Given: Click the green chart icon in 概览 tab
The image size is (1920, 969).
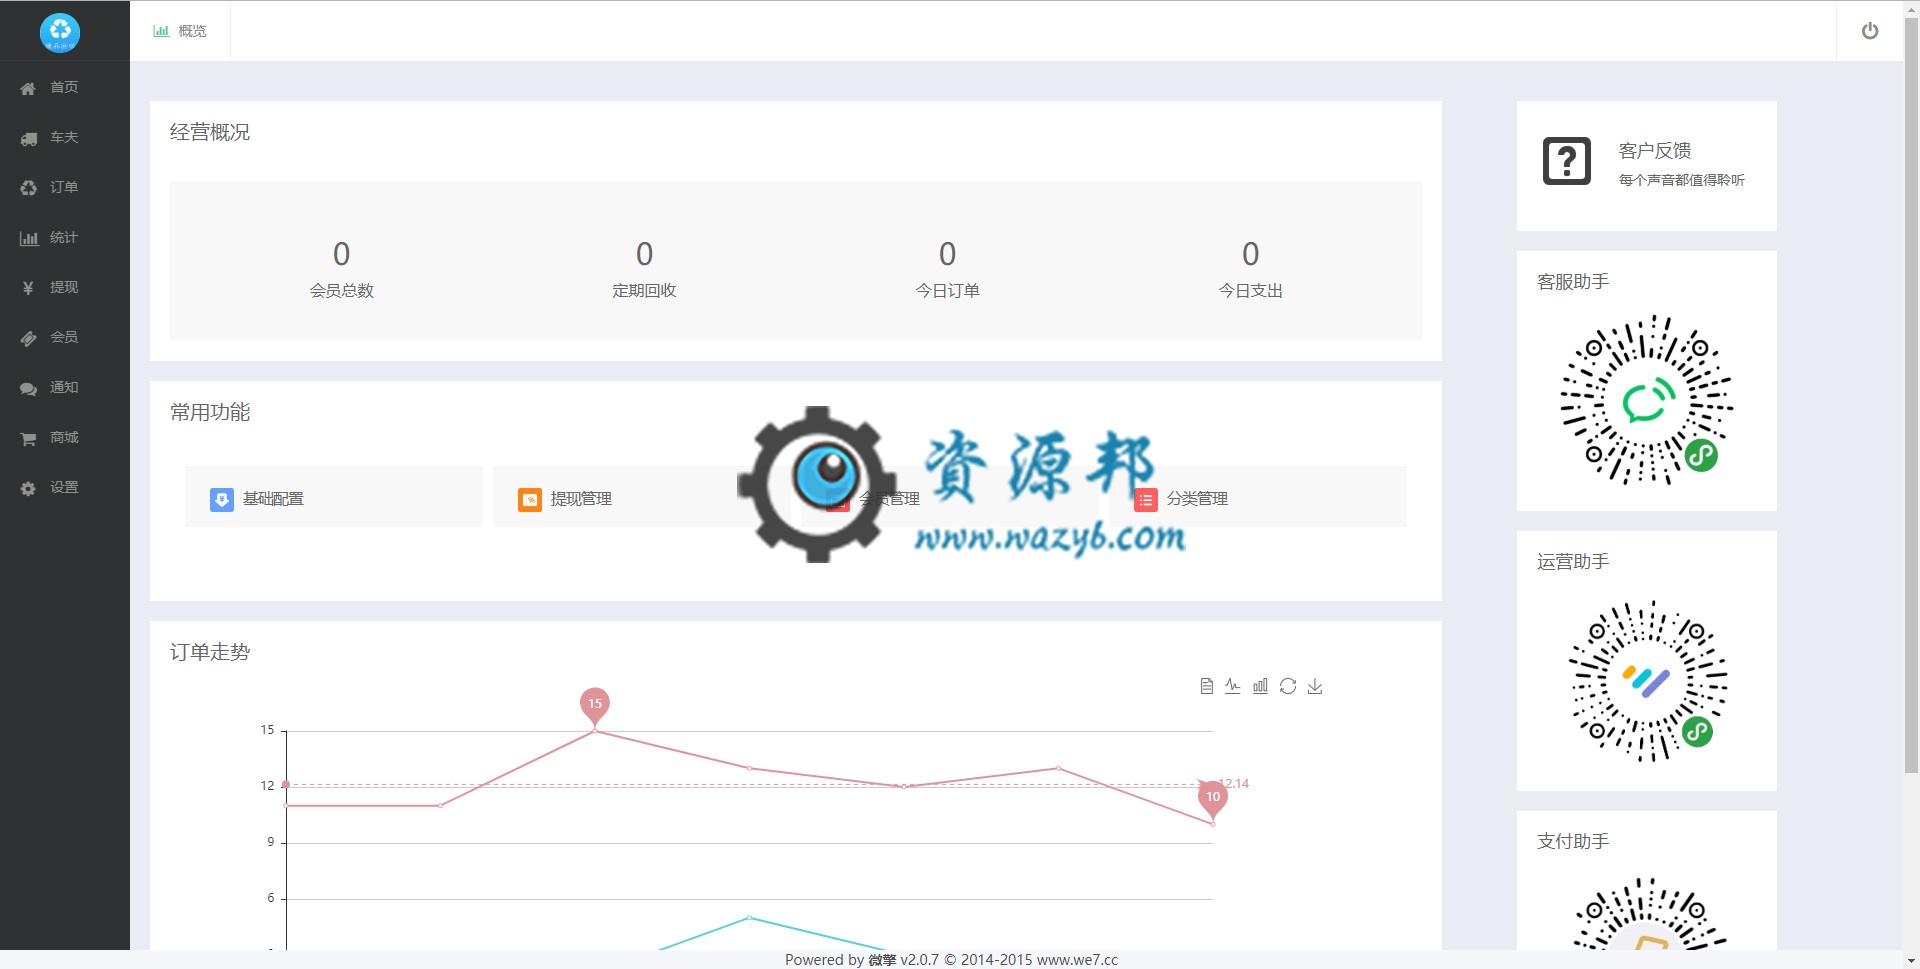Looking at the screenshot, I should tap(161, 31).
